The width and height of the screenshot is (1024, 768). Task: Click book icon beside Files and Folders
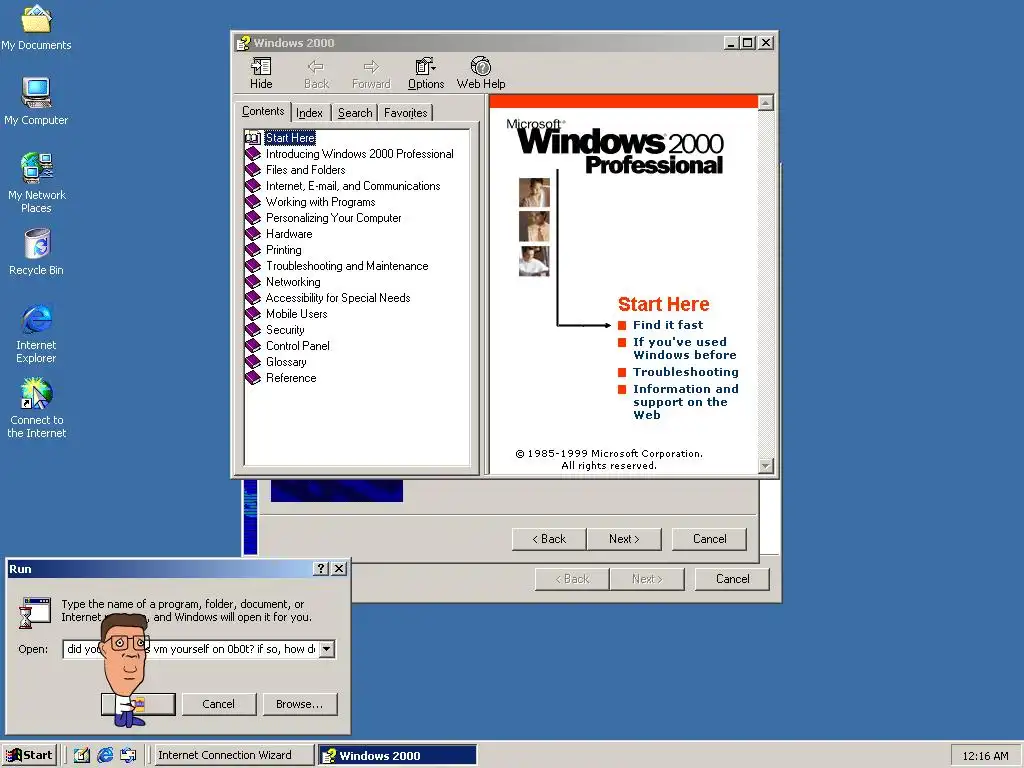[x=253, y=170]
